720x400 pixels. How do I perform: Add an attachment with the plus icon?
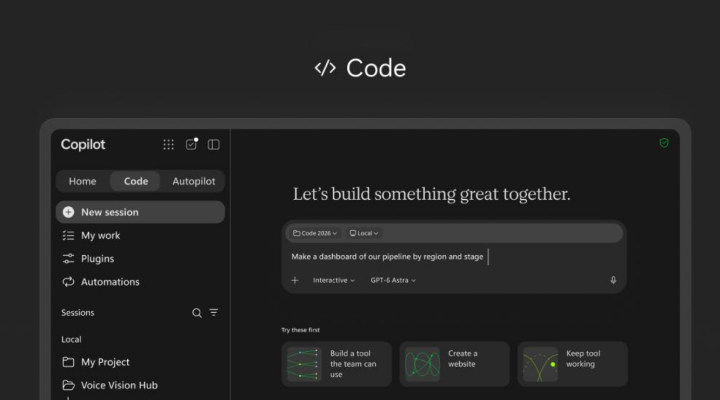295,280
